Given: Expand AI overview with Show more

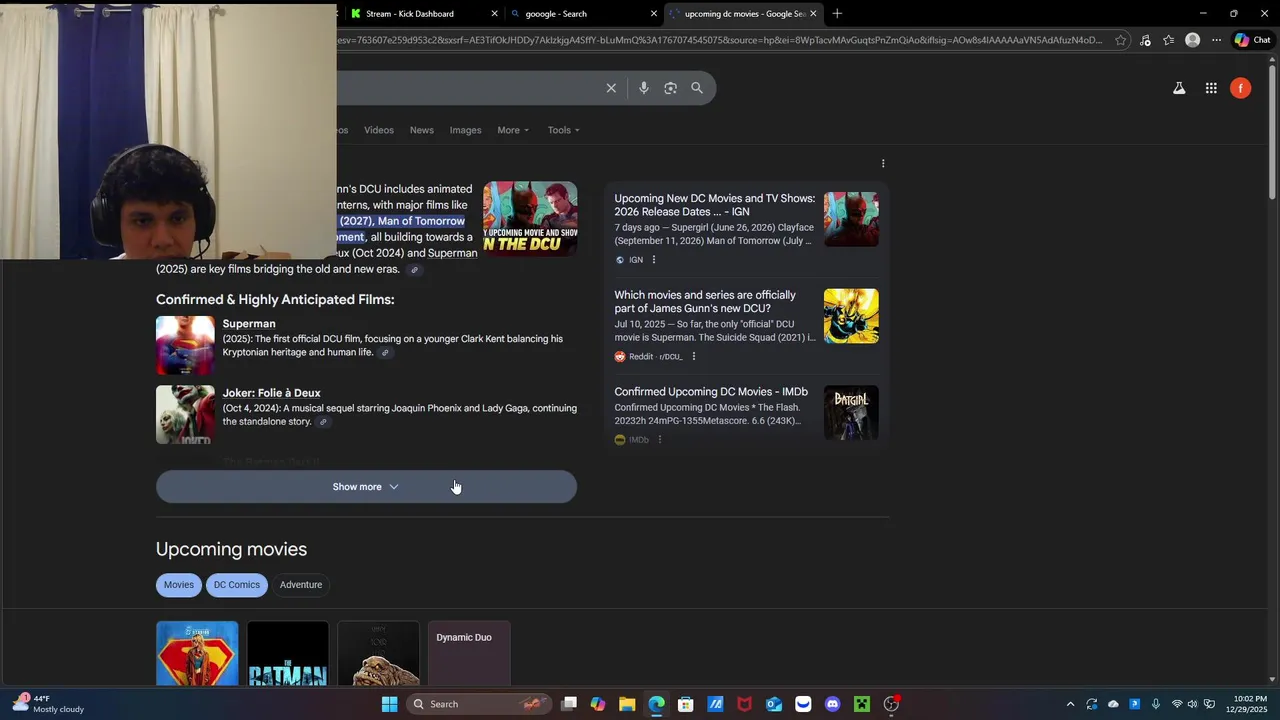Looking at the screenshot, I should [366, 487].
